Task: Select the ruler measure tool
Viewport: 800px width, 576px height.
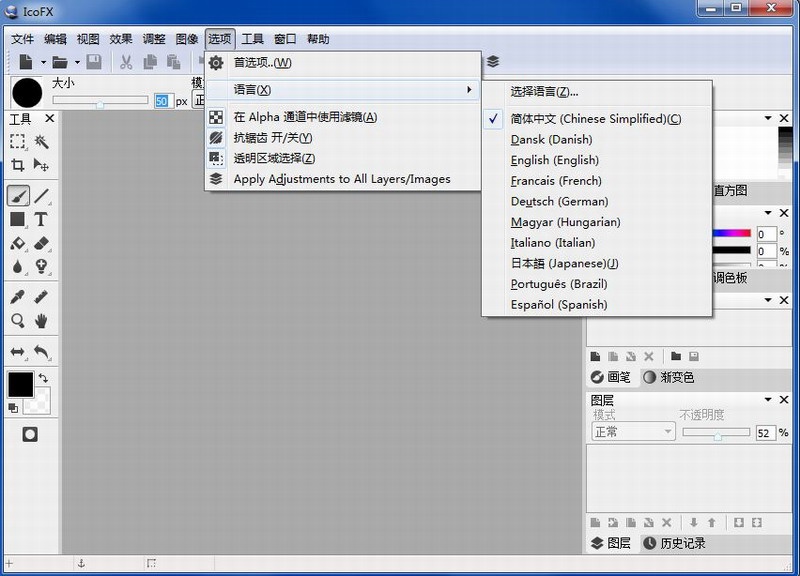Action: pyautogui.click(x=41, y=297)
